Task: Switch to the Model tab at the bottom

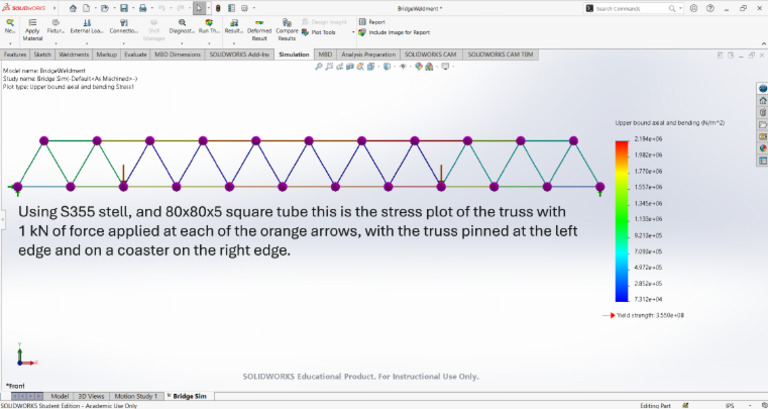Action: coord(60,396)
